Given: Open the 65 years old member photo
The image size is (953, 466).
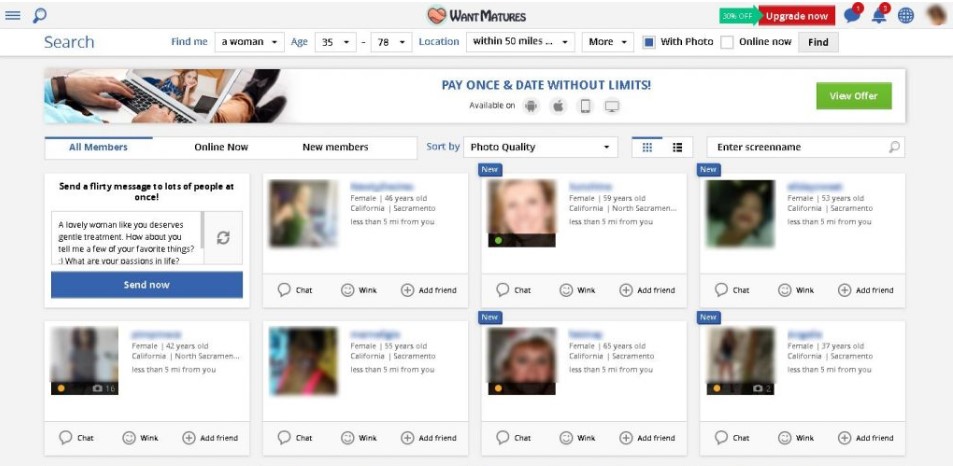Looking at the screenshot, I should click(x=522, y=361).
